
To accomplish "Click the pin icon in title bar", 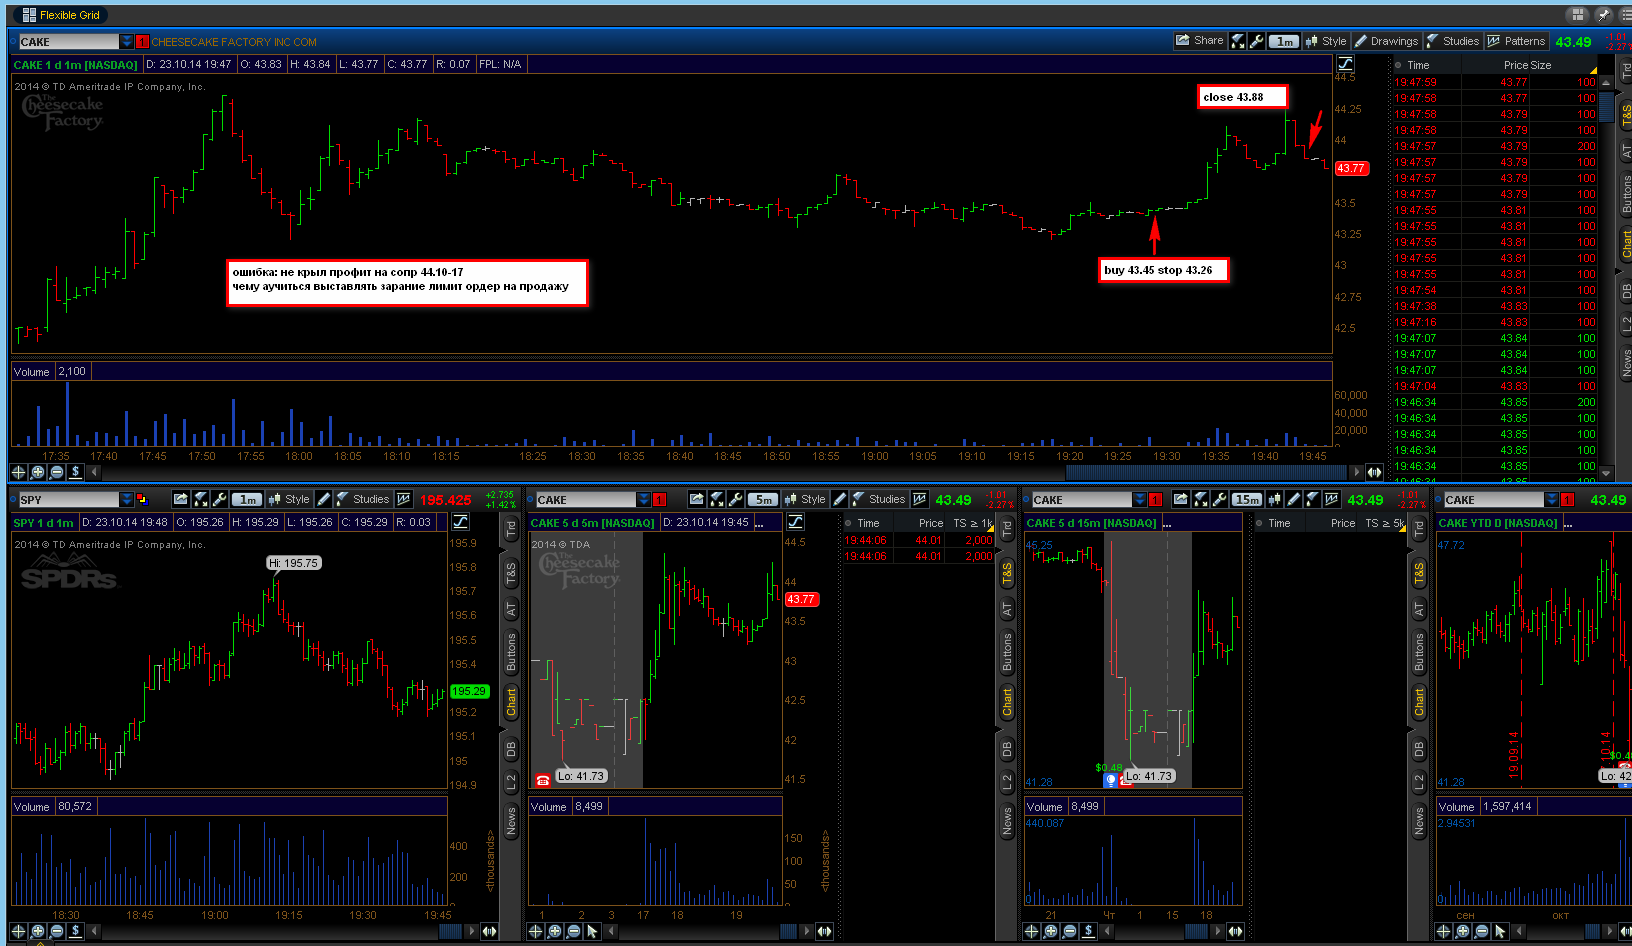I will [x=1602, y=14].
